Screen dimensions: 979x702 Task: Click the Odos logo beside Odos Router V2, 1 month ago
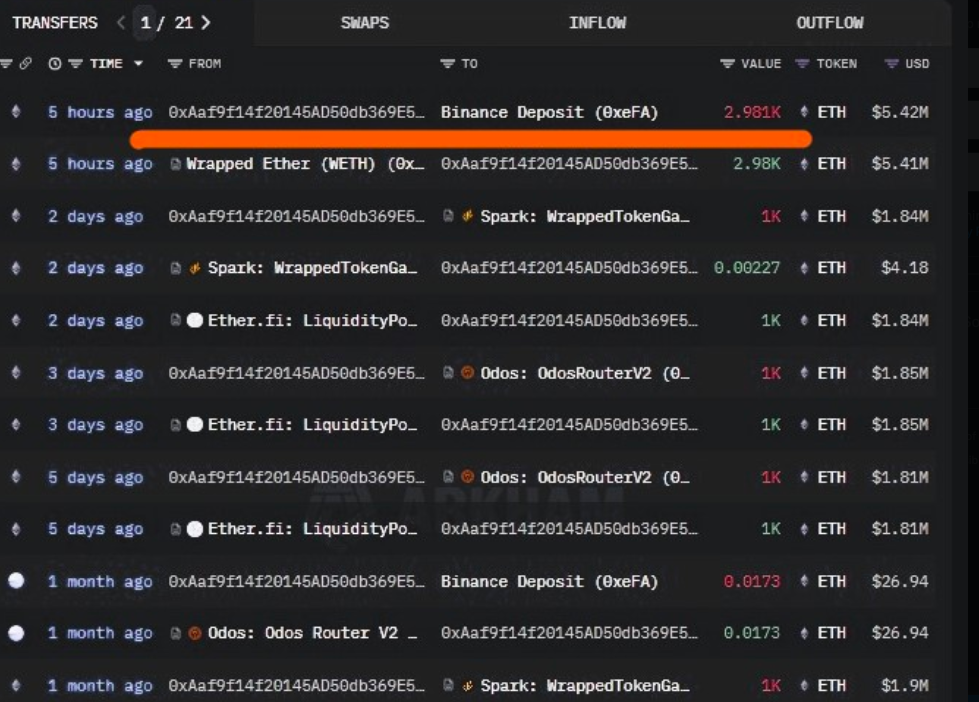point(195,633)
